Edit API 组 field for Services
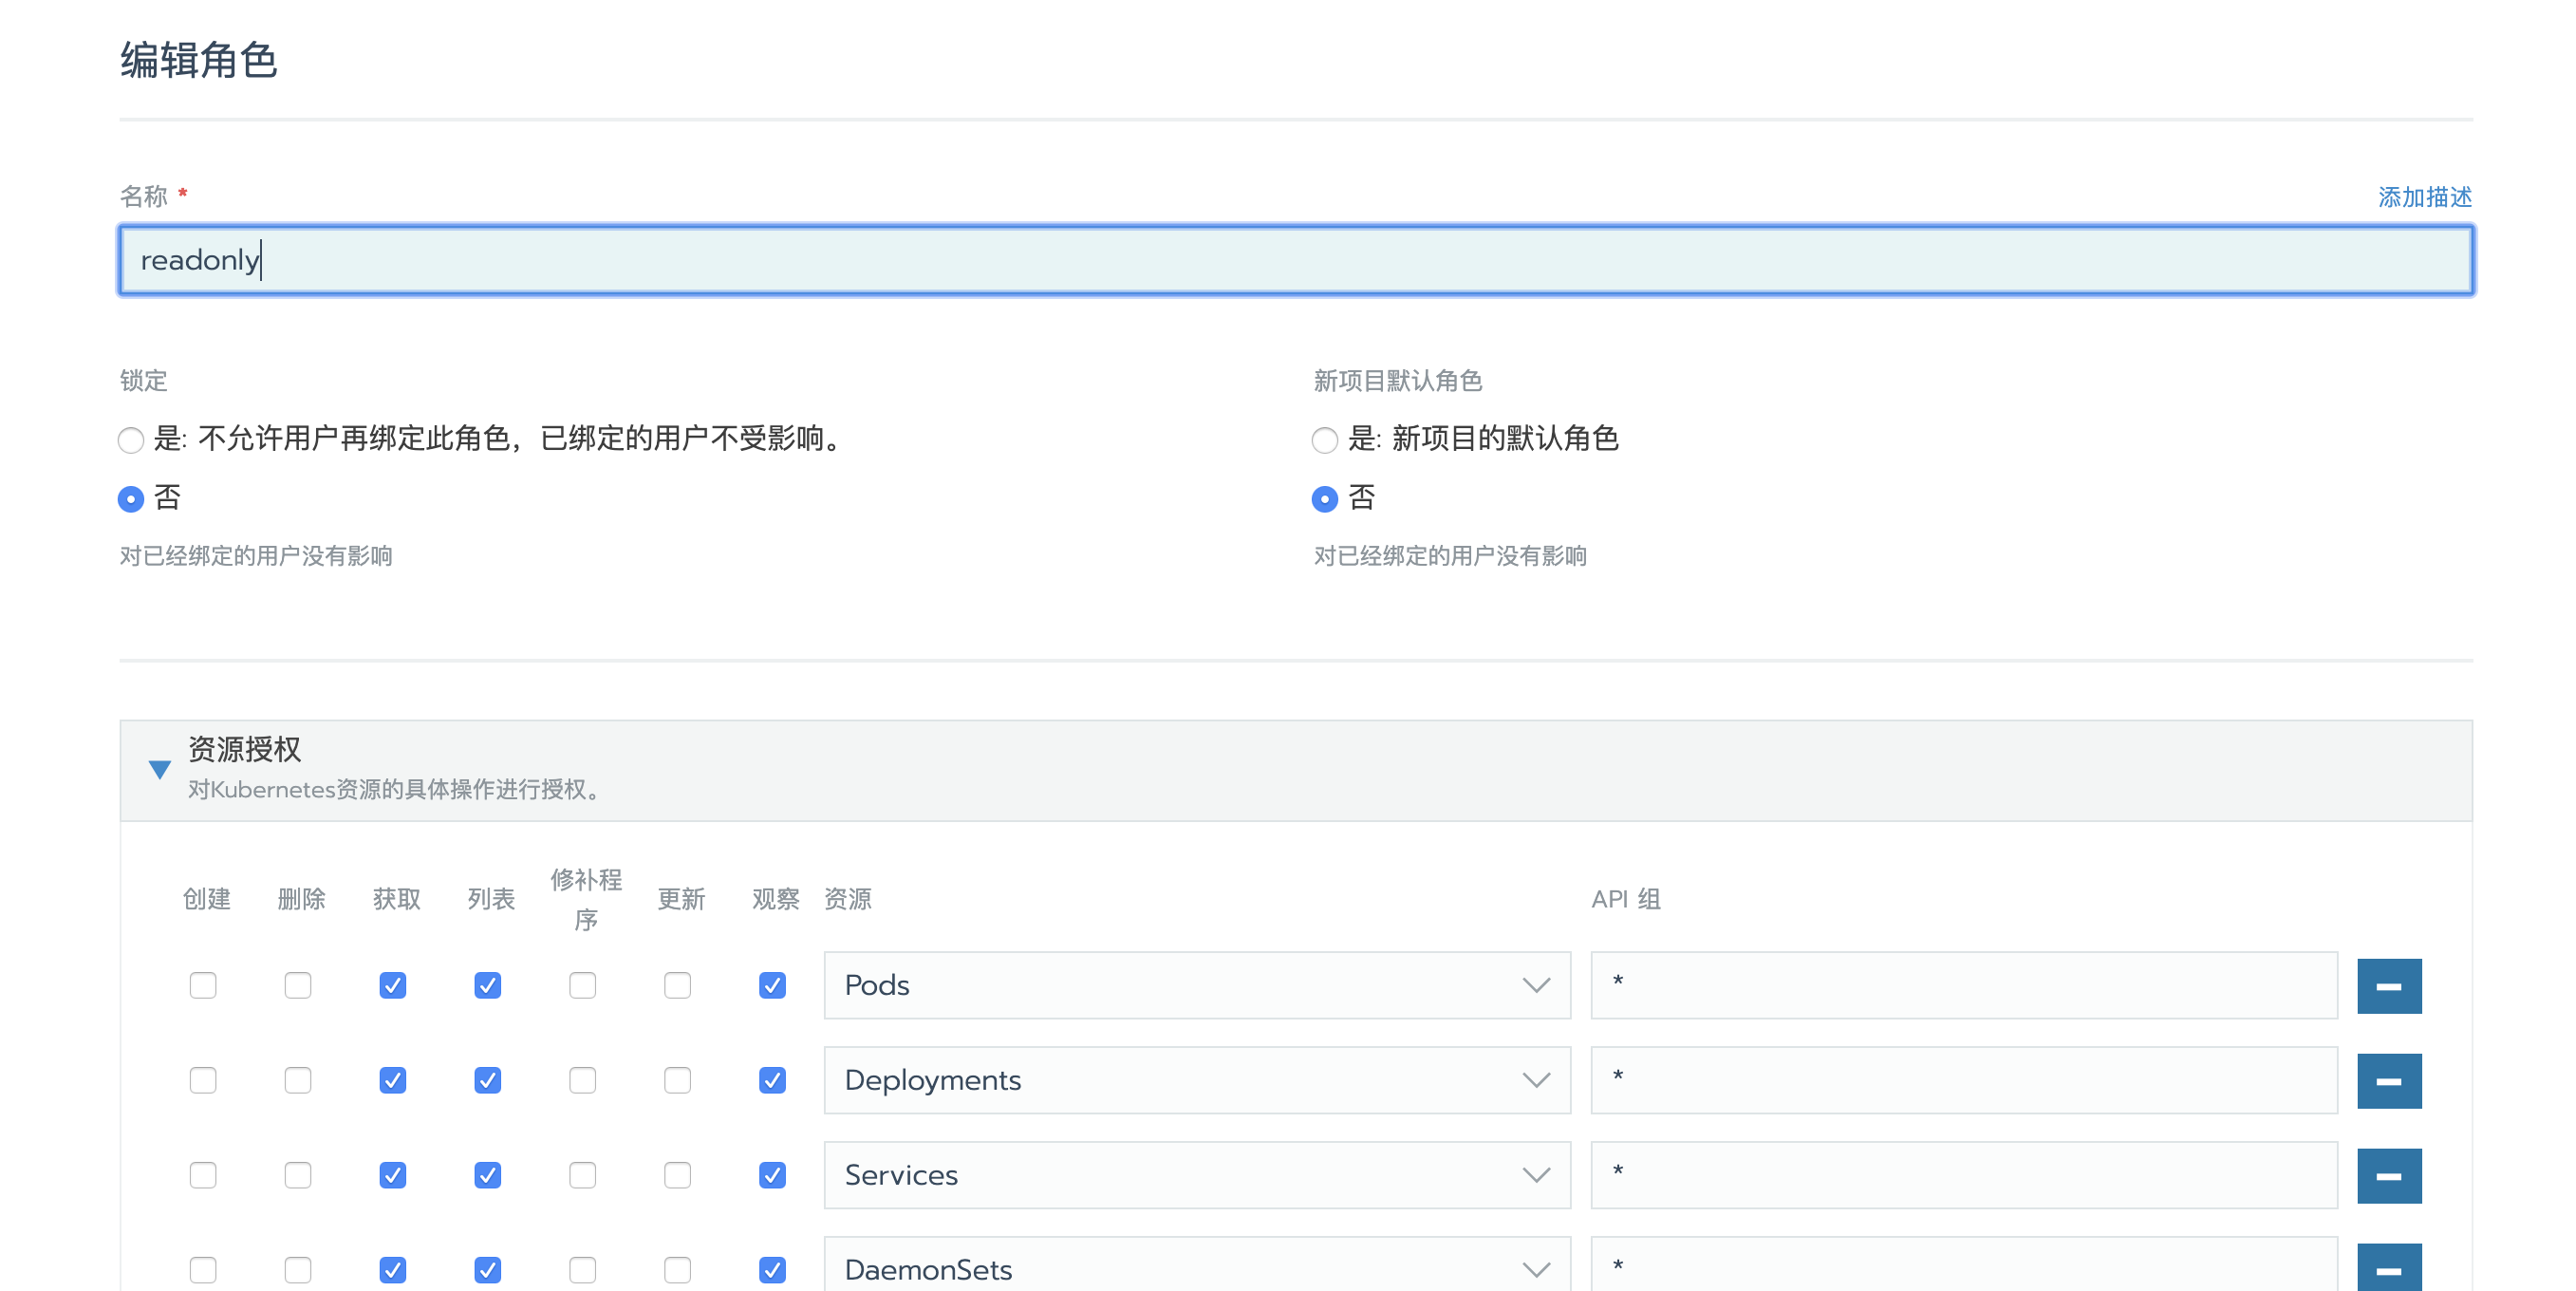The image size is (2576, 1291). click(x=1964, y=1175)
